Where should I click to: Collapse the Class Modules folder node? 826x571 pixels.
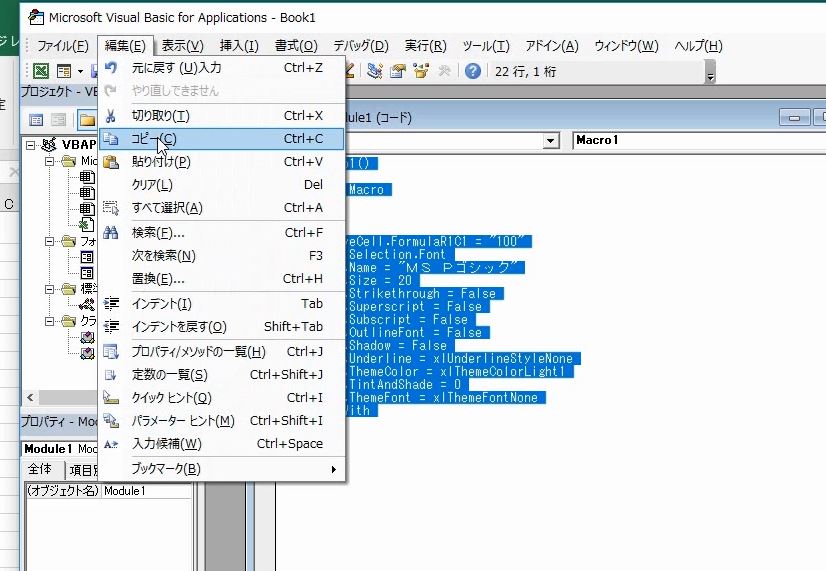pos(50,321)
